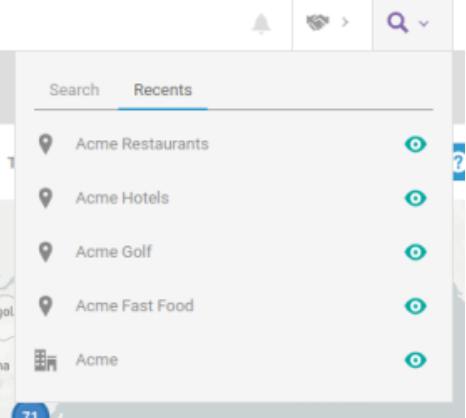Toggle the eye icon for the Acme company
Screen dimensions: 466x418
click(415, 360)
